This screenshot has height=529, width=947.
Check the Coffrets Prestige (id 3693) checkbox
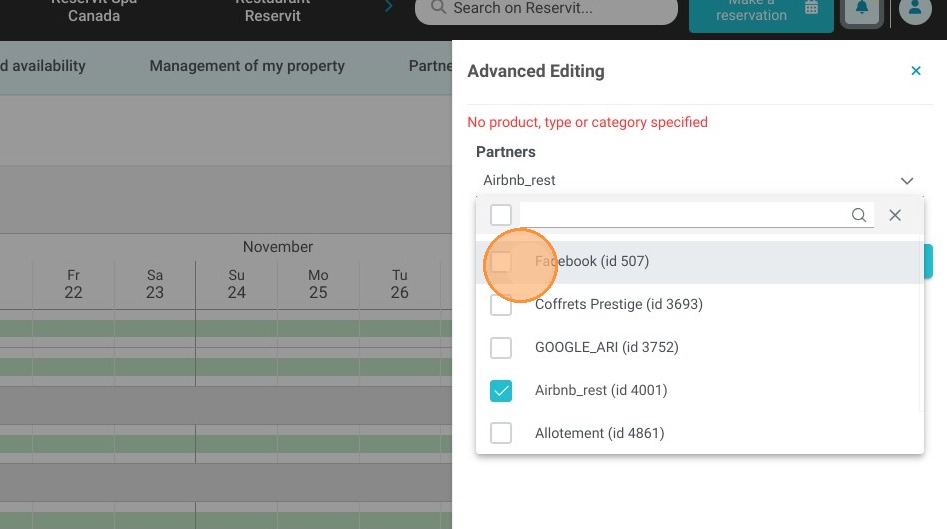click(x=501, y=304)
